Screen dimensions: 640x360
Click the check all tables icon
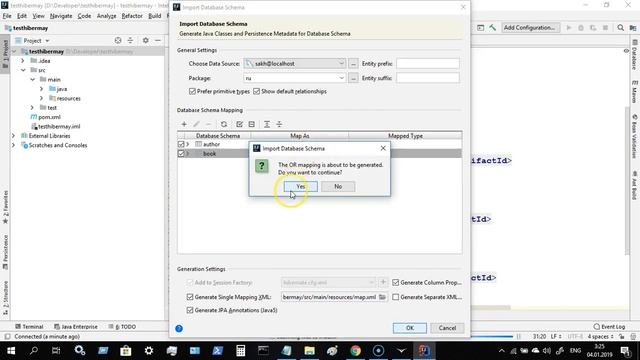239,124
